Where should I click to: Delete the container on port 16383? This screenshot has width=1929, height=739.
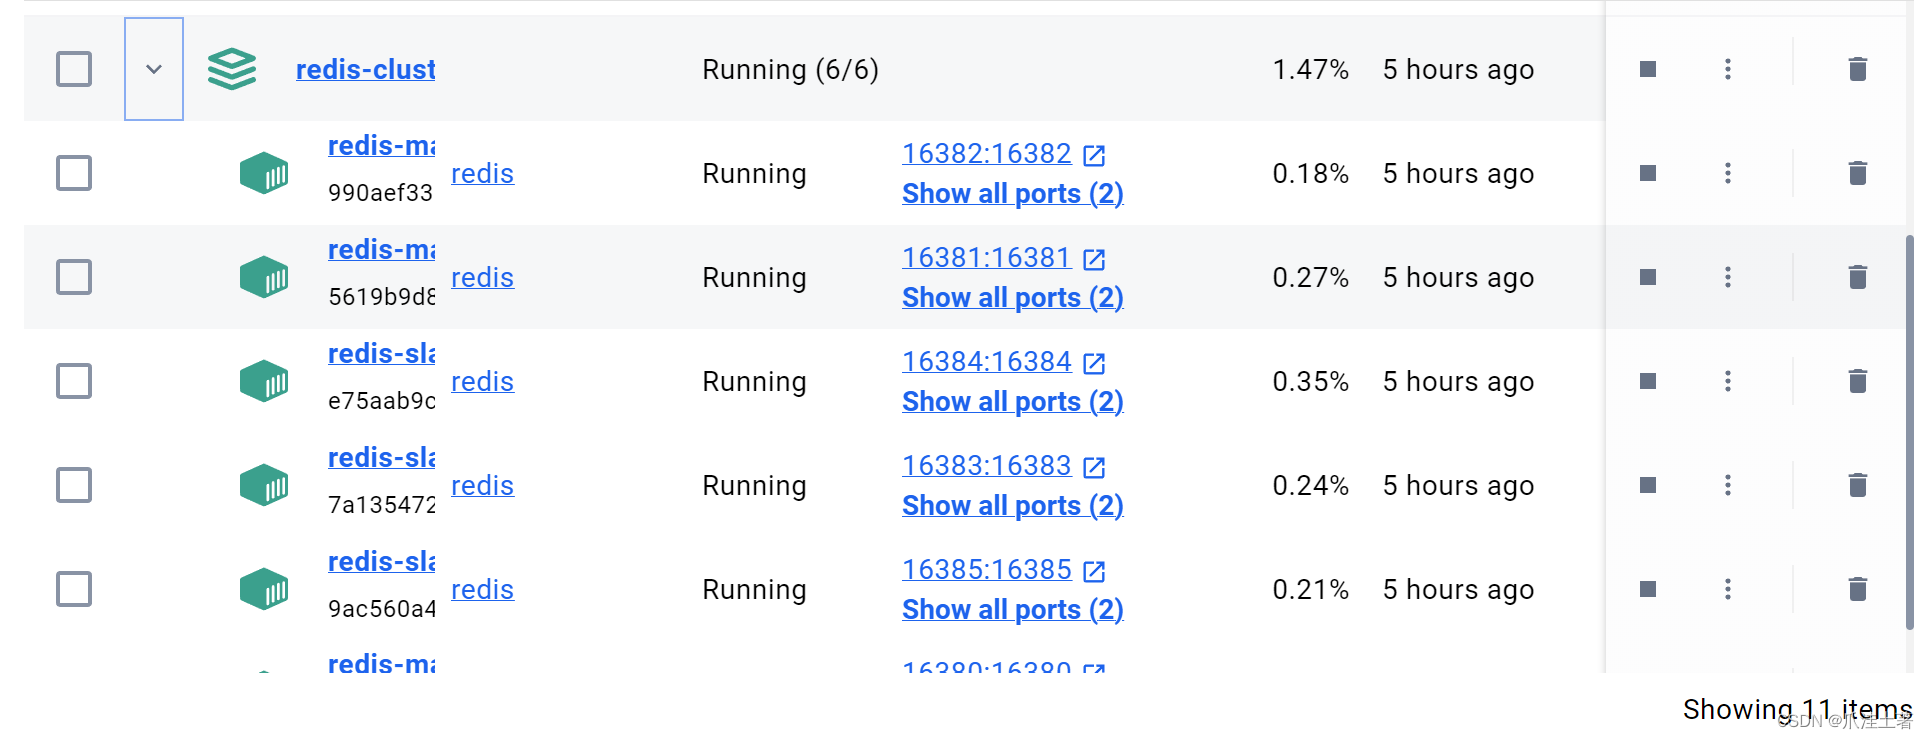pyautogui.click(x=1858, y=485)
